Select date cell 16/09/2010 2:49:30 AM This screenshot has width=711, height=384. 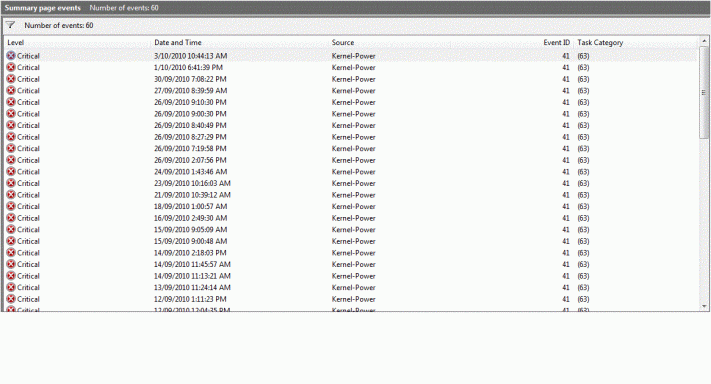(x=190, y=218)
